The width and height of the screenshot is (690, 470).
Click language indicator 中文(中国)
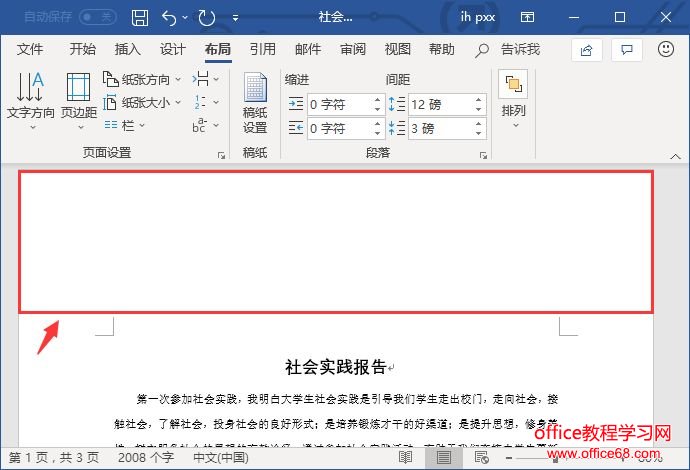click(x=221, y=458)
